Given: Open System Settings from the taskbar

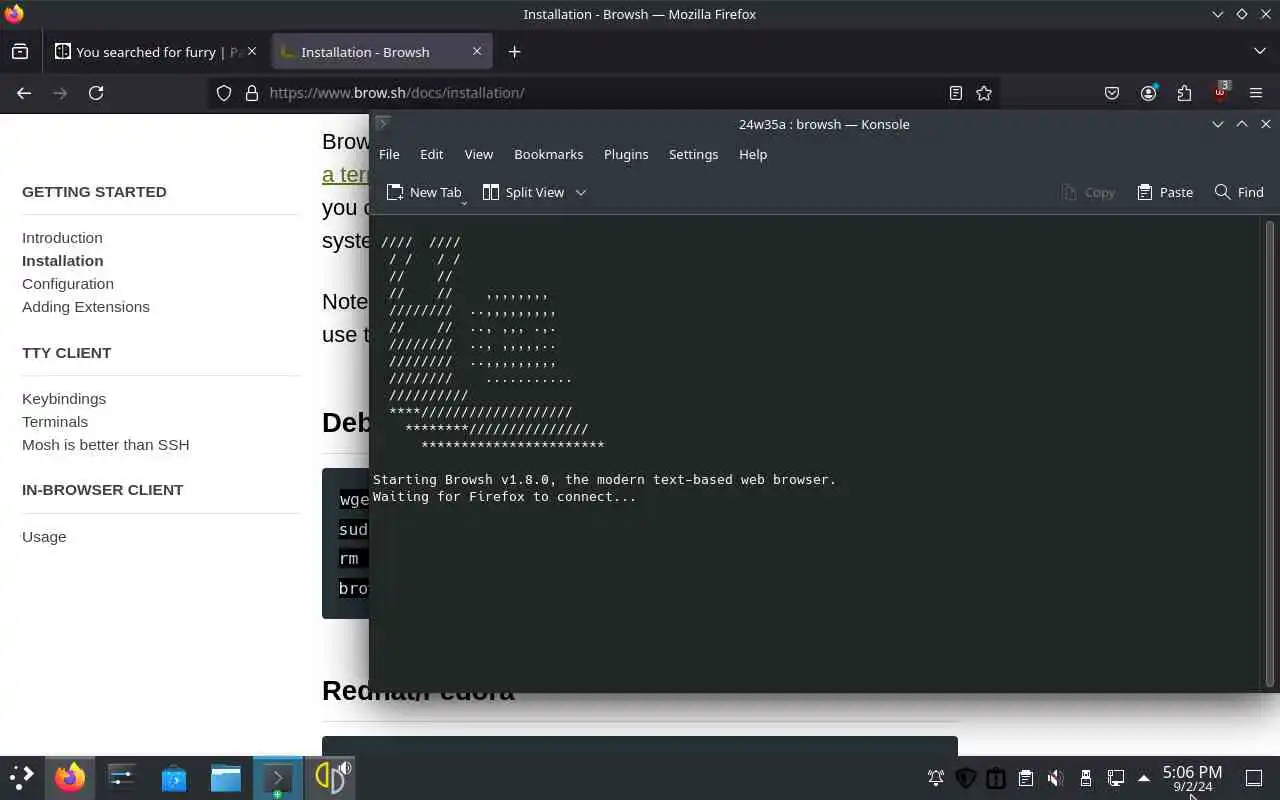Looking at the screenshot, I should (122, 777).
